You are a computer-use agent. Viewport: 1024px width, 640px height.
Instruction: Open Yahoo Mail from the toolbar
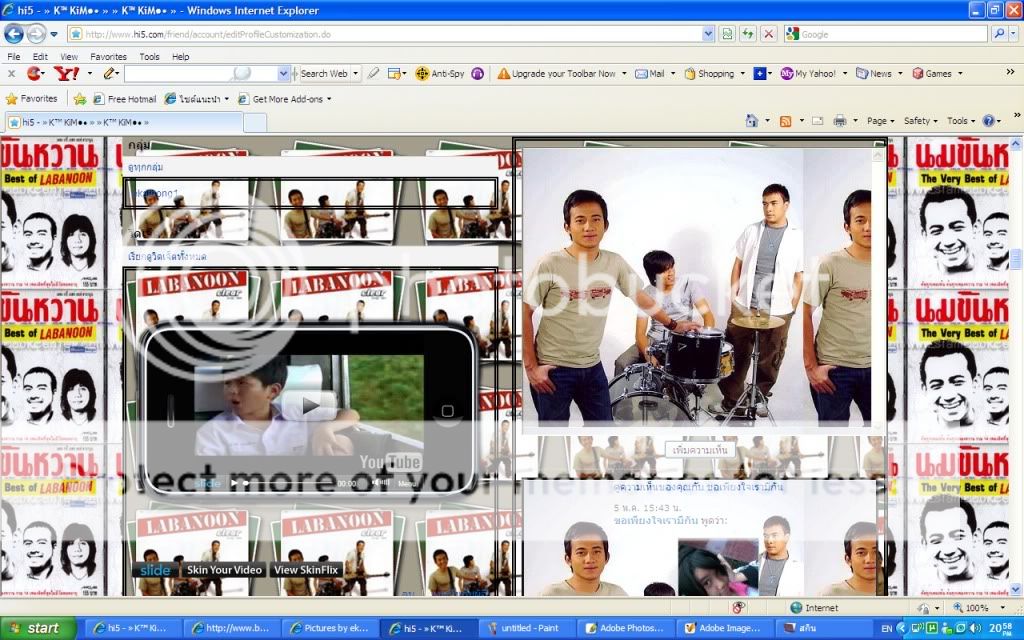point(650,74)
